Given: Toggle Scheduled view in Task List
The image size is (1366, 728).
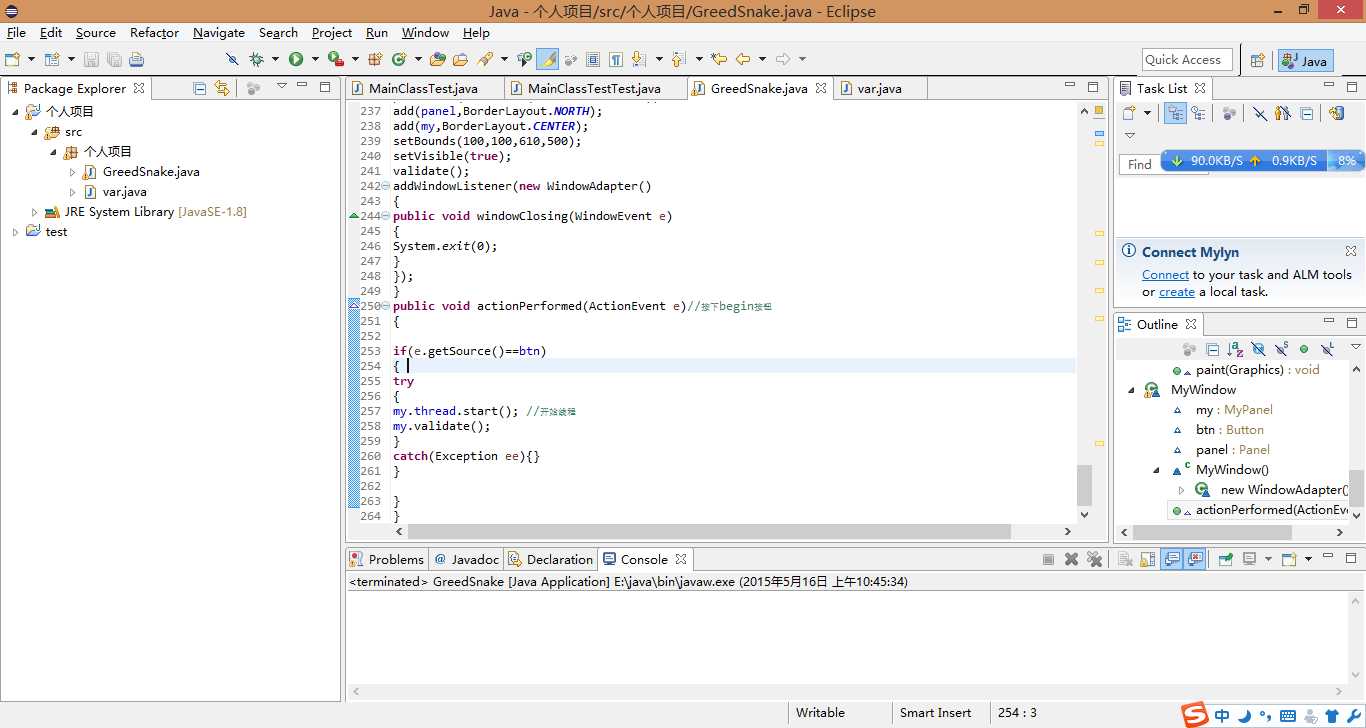Looking at the screenshot, I should 1198,113.
